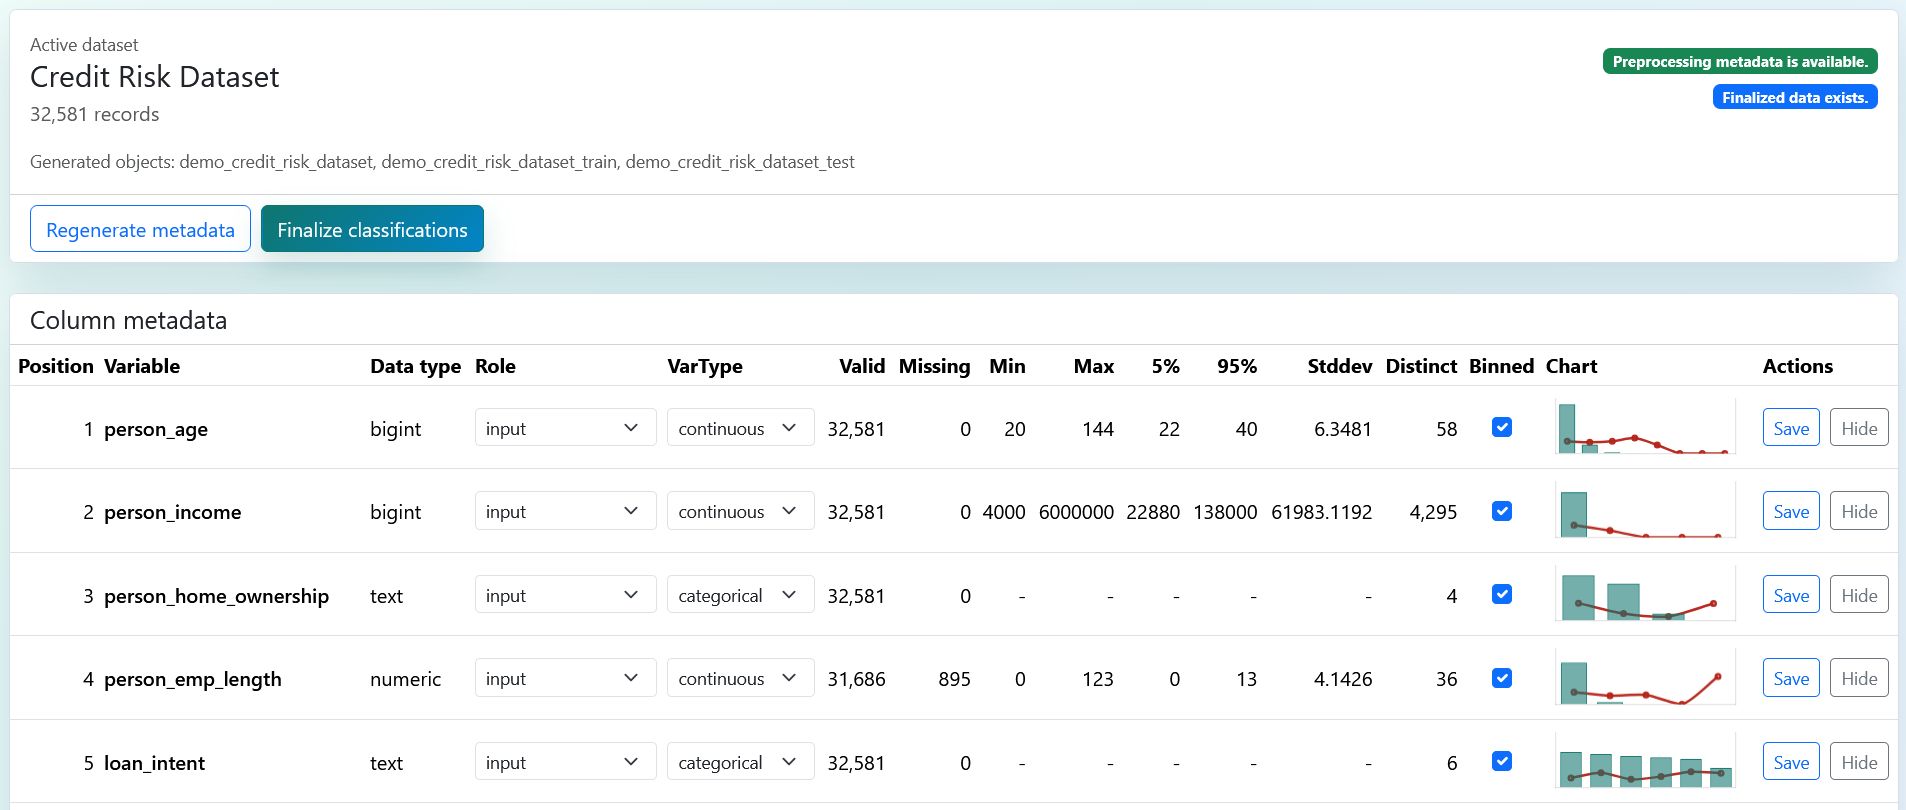The width and height of the screenshot is (1906, 810).
Task: Click Finalize classifications button
Action: tap(372, 229)
